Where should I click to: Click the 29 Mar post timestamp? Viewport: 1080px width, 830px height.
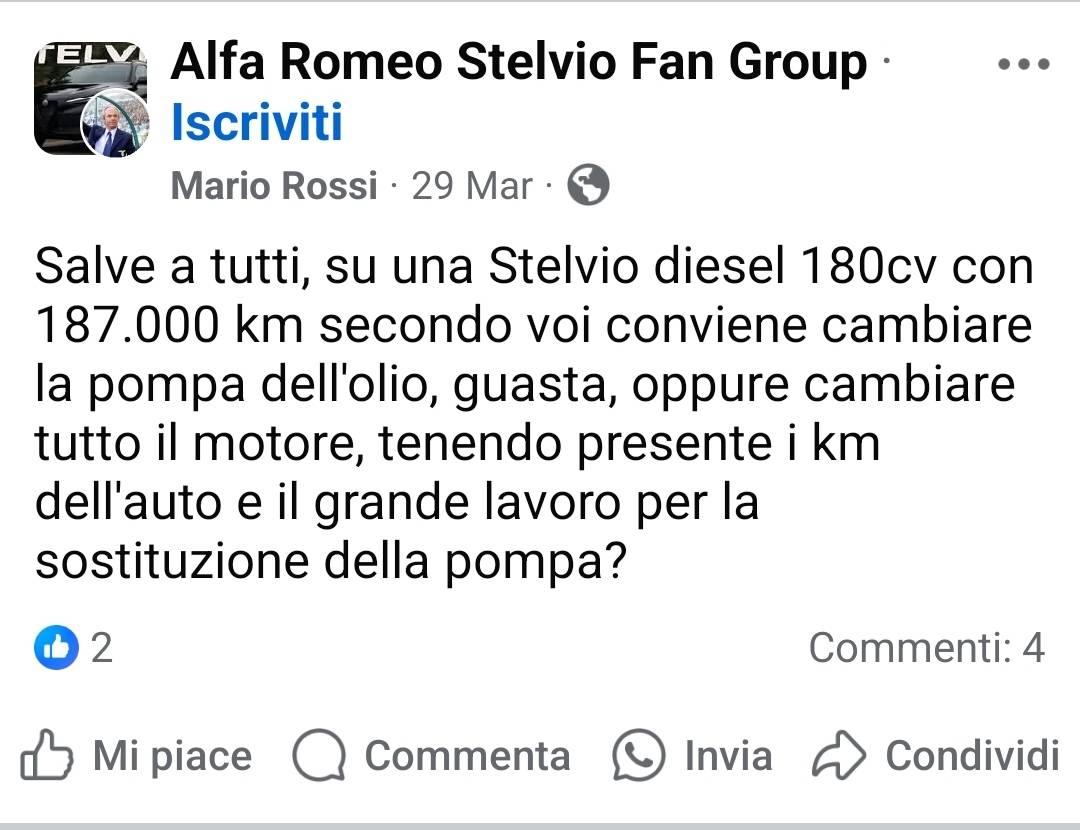[472, 186]
